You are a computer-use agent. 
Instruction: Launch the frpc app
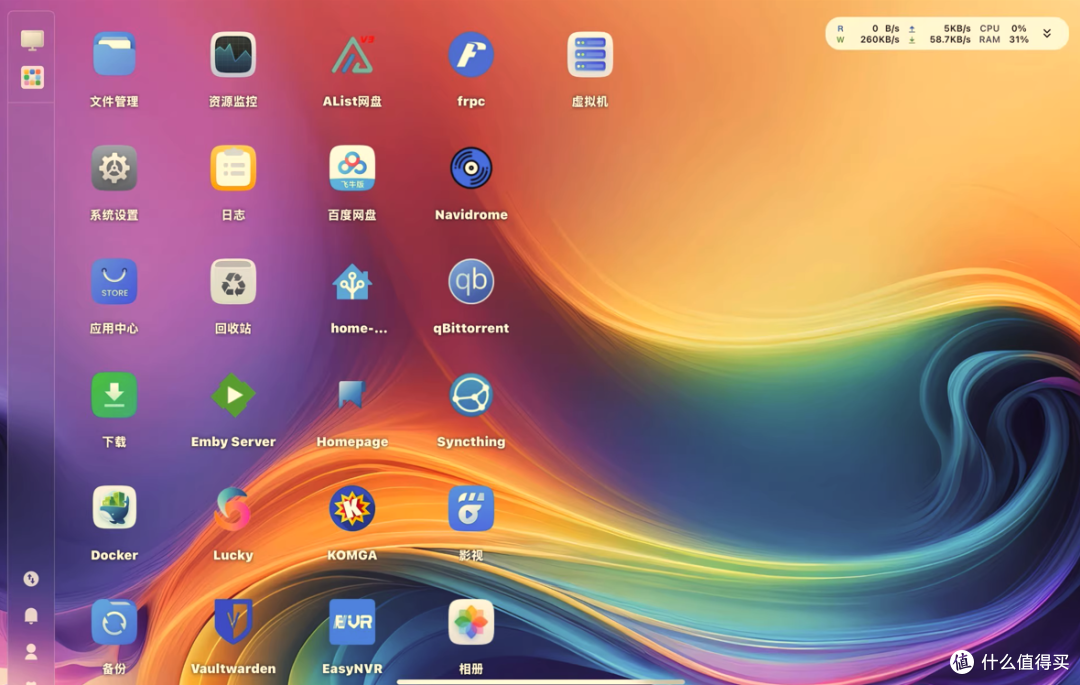click(471, 54)
